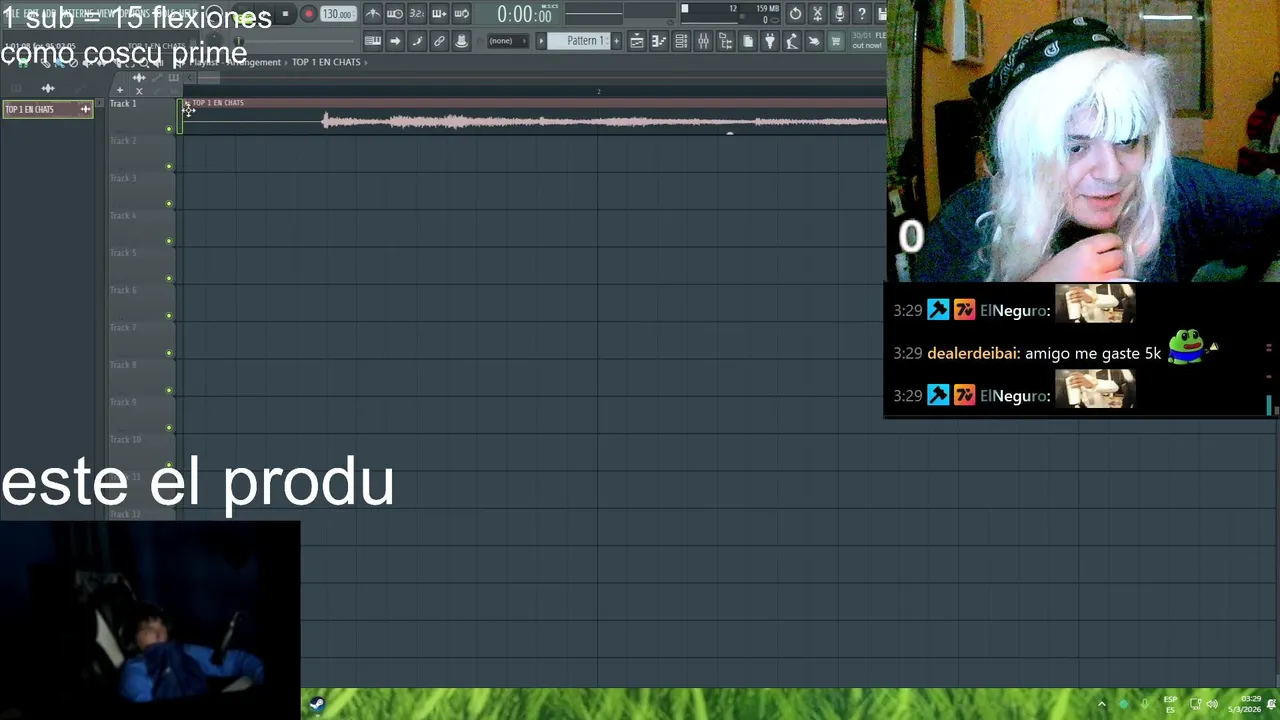Open the Piano roll view icon

tap(659, 41)
